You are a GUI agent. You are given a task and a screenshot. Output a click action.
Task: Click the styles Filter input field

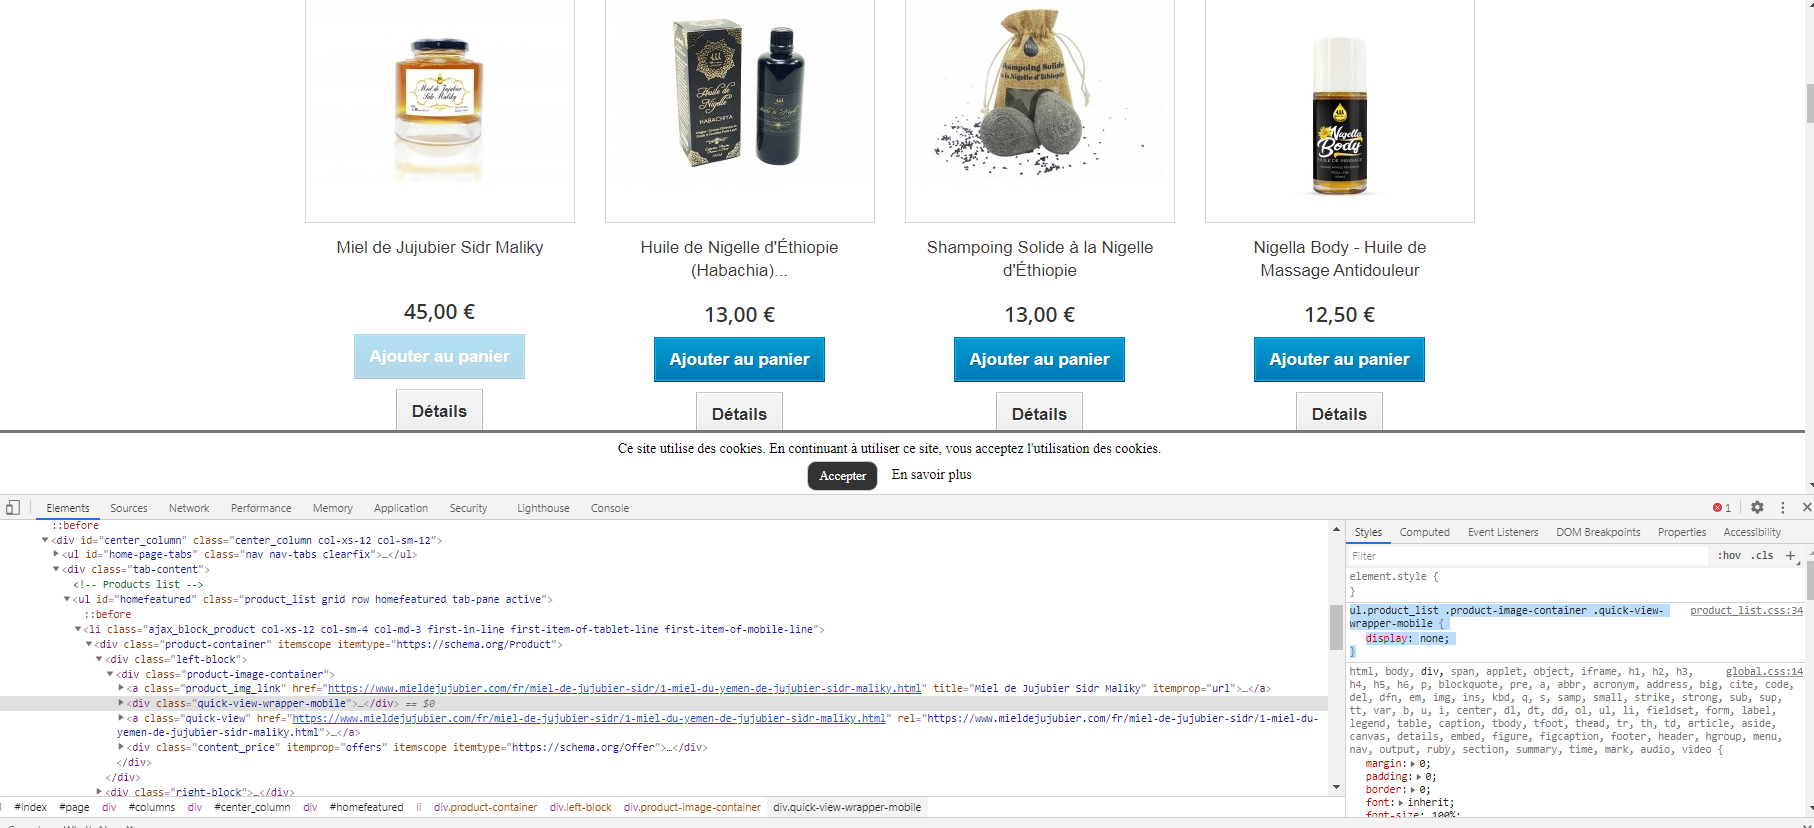click(1528, 555)
